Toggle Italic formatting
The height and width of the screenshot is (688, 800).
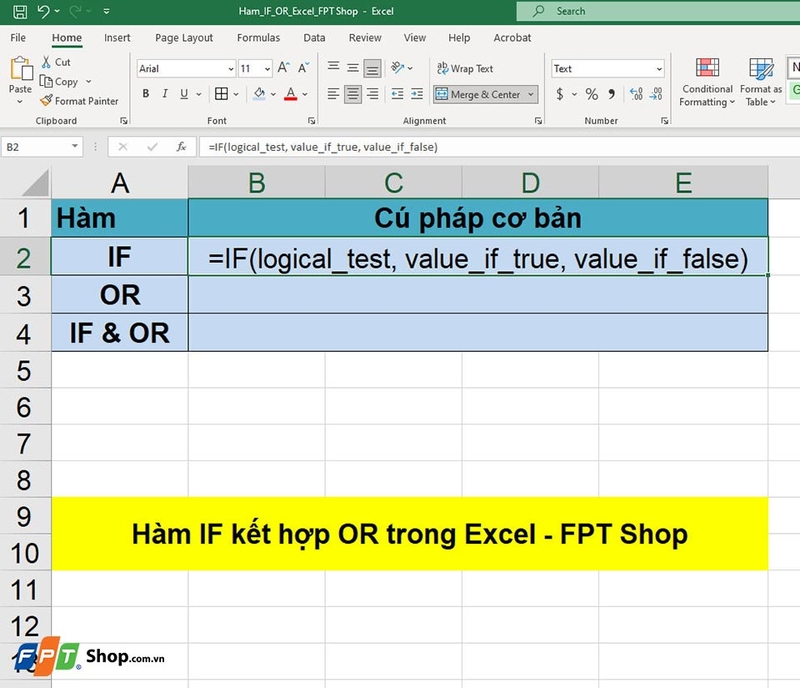click(165, 93)
